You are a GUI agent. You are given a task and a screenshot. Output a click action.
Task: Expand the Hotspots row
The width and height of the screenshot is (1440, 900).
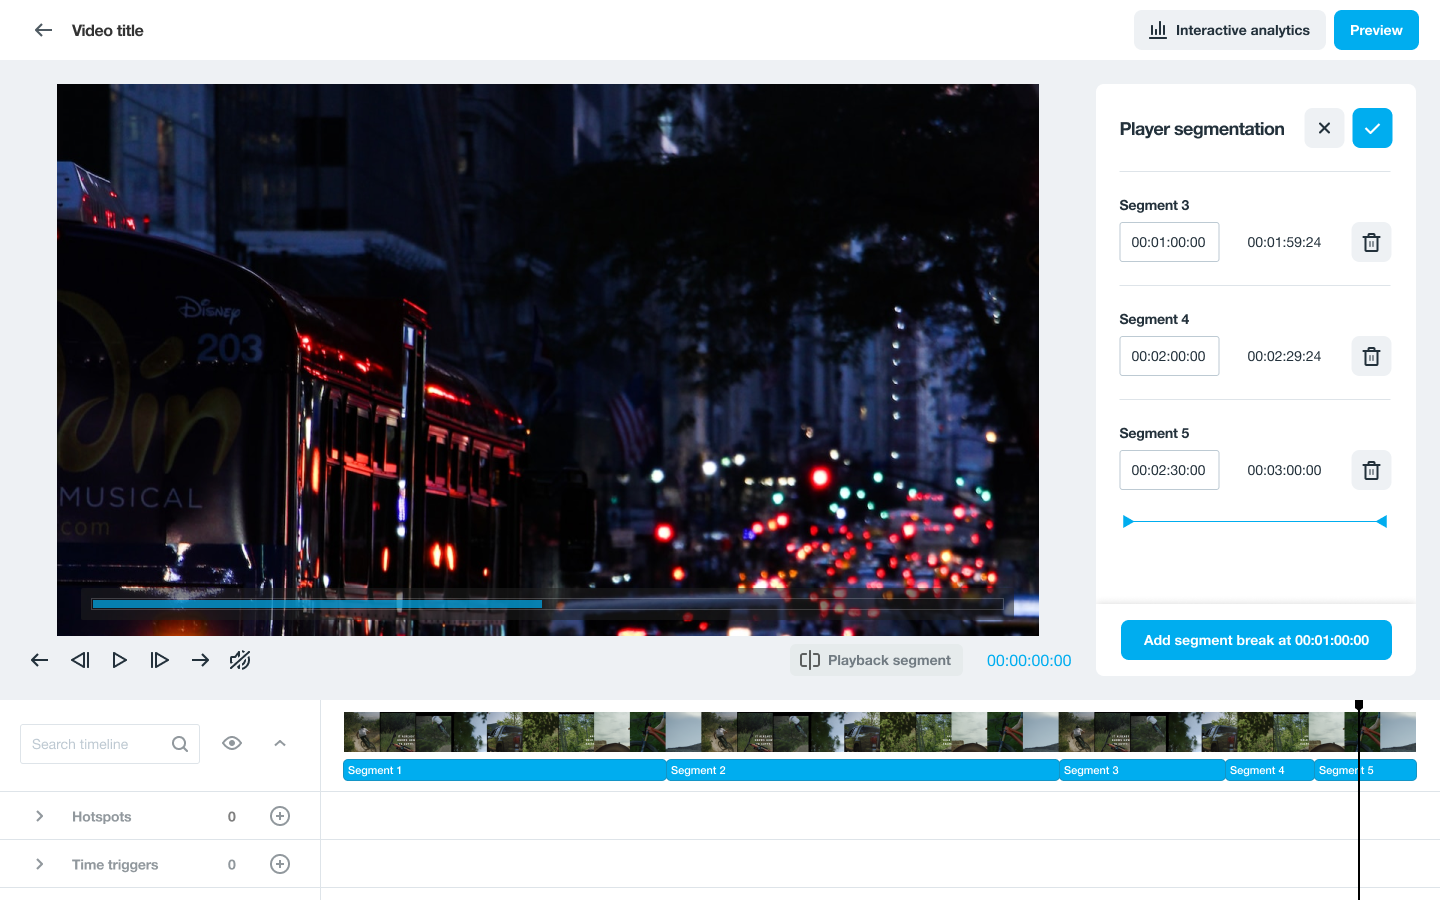[40, 816]
